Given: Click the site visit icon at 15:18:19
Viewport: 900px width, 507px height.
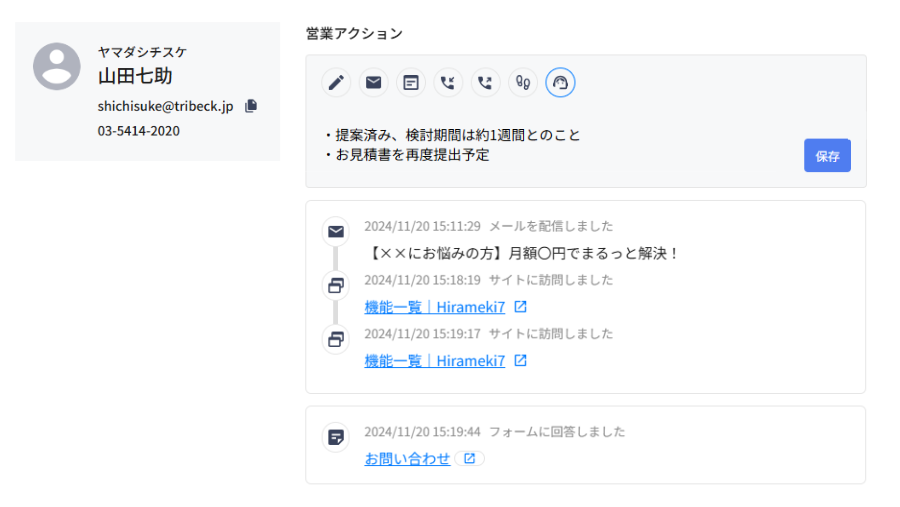Looking at the screenshot, I should [336, 285].
